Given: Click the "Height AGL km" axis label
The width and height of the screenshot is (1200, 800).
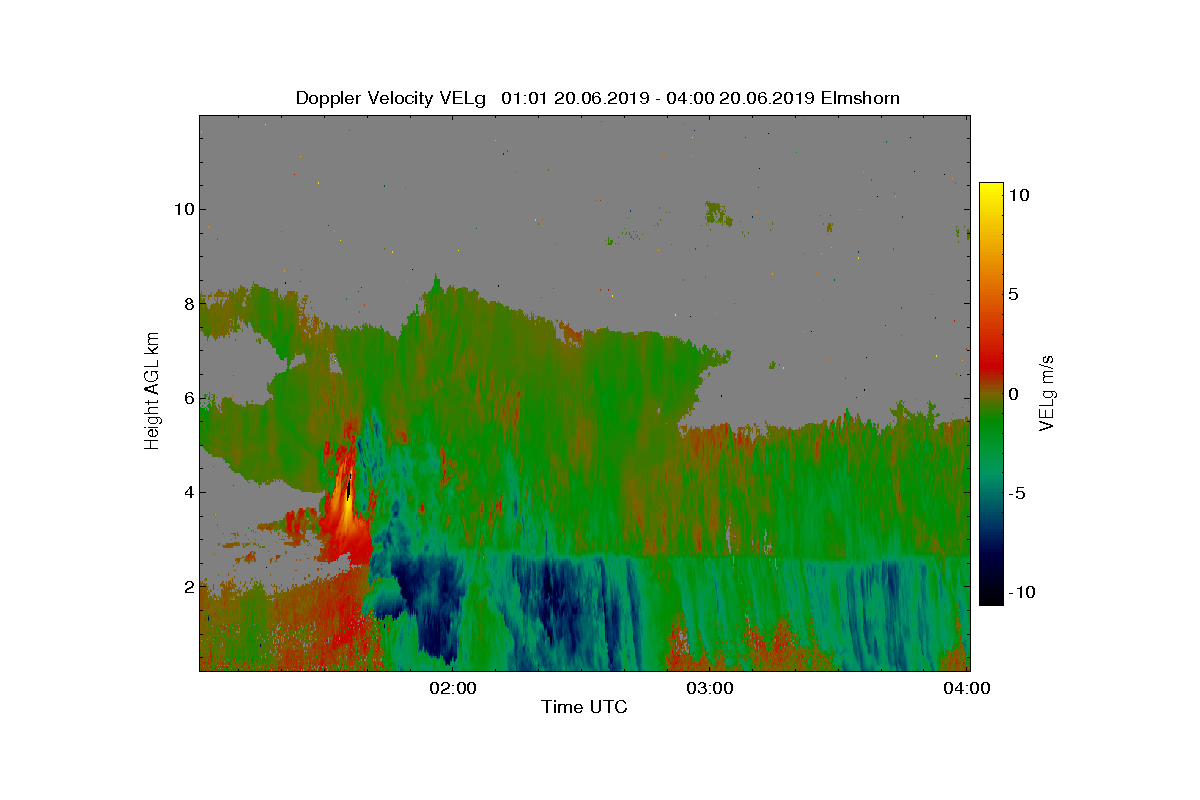Looking at the screenshot, I should point(152,392).
